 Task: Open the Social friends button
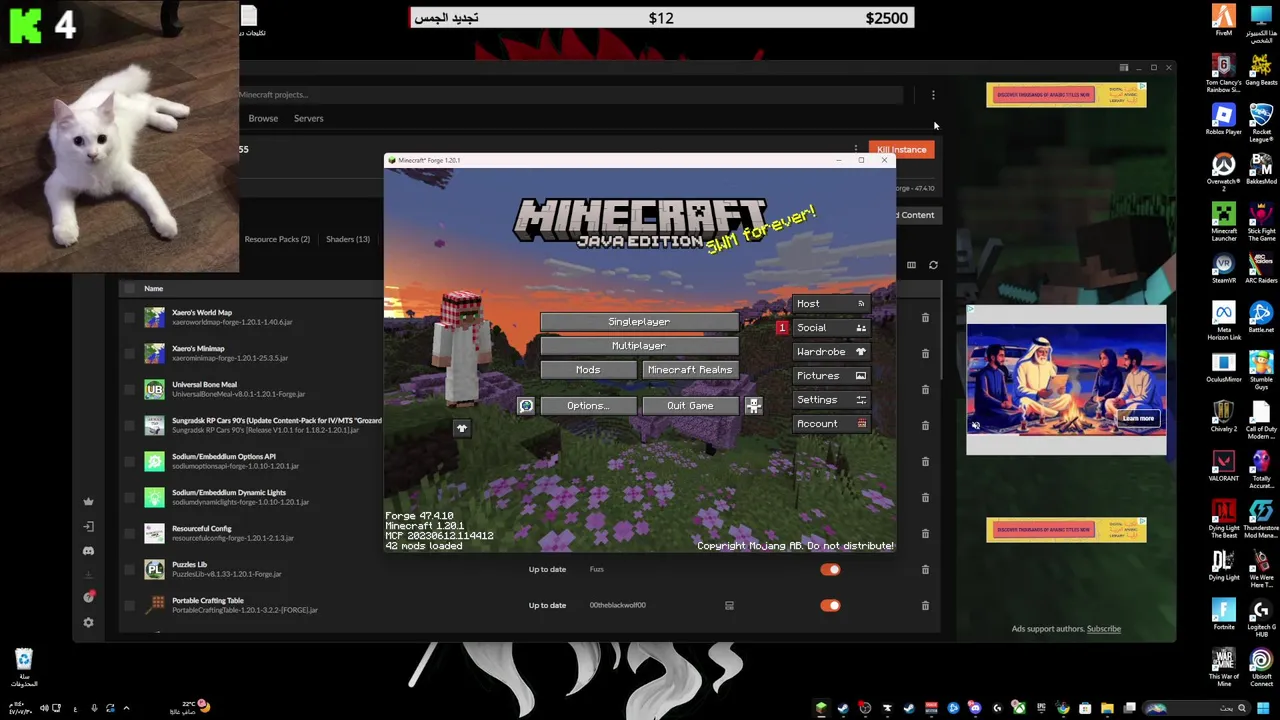pyautogui.click(x=831, y=328)
